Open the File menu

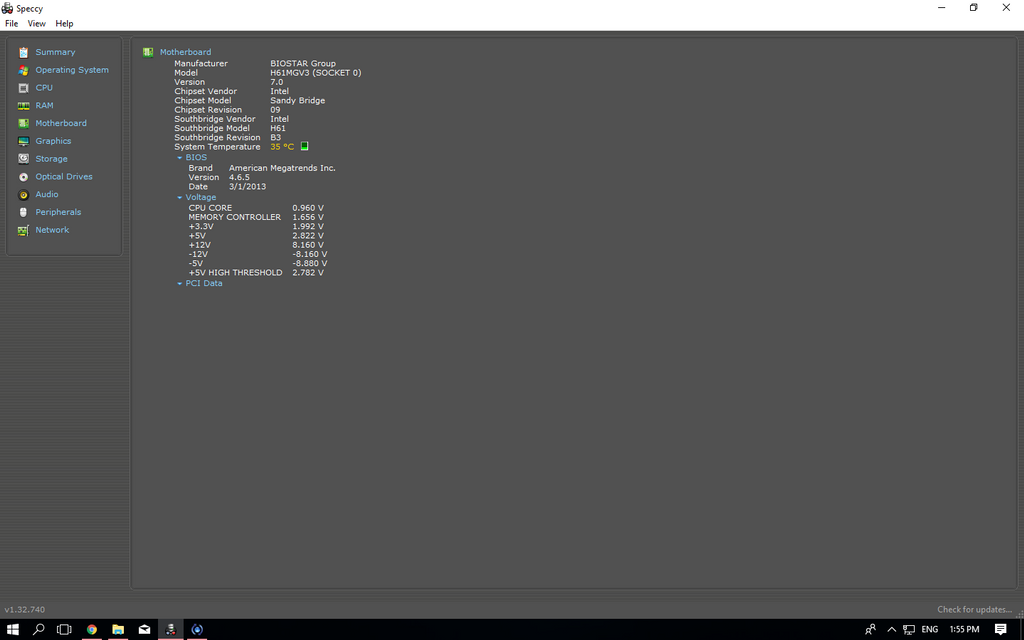(x=12, y=24)
